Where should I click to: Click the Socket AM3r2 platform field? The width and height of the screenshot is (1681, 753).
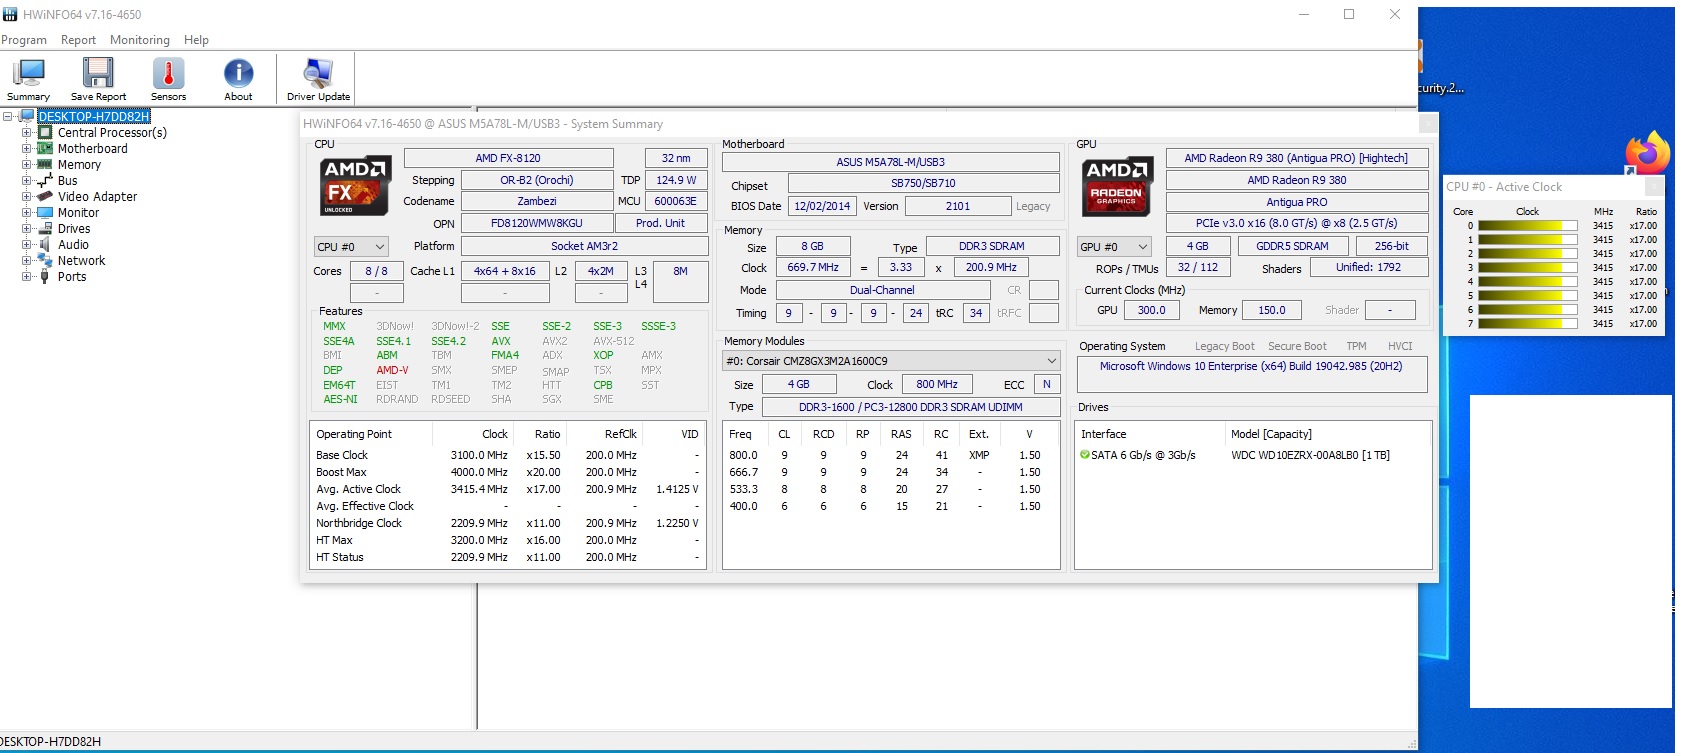tap(584, 246)
